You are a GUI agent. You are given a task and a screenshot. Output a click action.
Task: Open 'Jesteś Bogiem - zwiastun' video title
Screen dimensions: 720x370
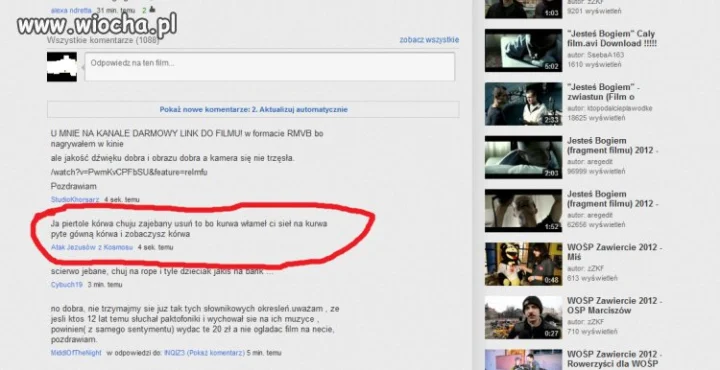(603, 92)
